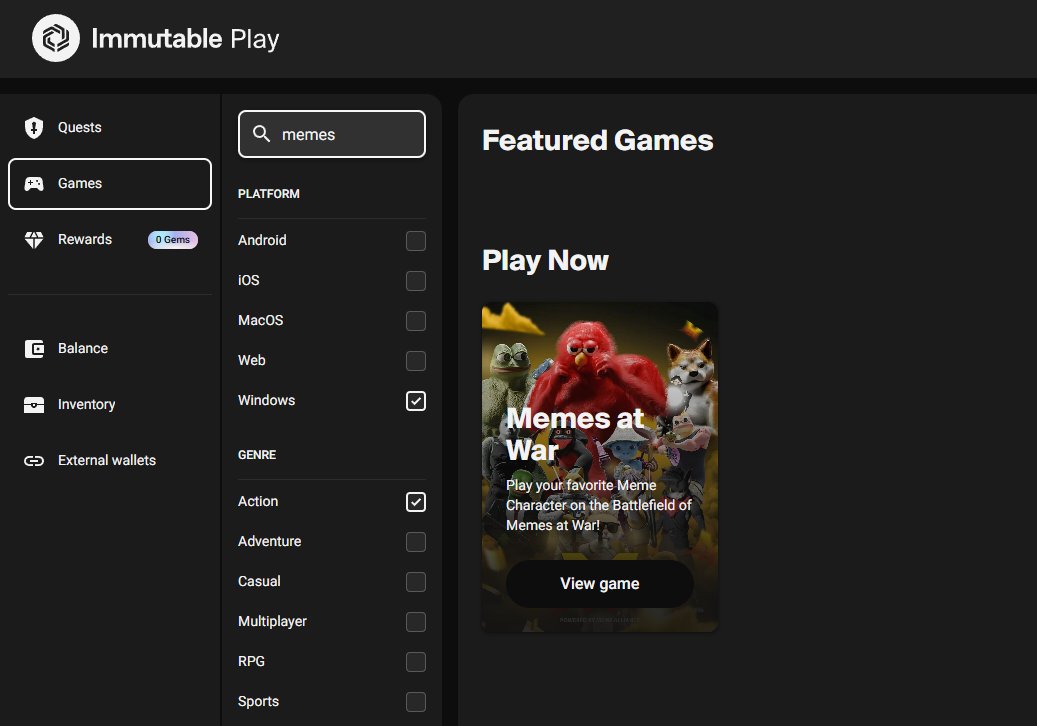Enable the Android platform checkbox

[415, 241]
